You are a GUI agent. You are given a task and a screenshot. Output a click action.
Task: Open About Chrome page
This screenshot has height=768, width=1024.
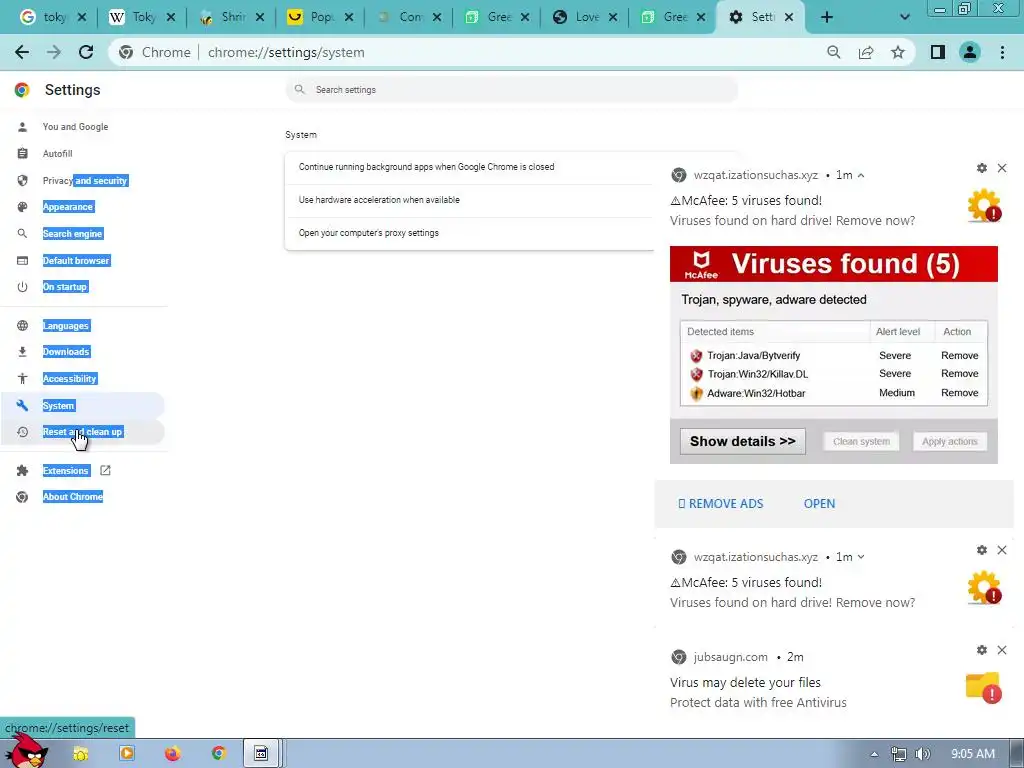point(72,496)
